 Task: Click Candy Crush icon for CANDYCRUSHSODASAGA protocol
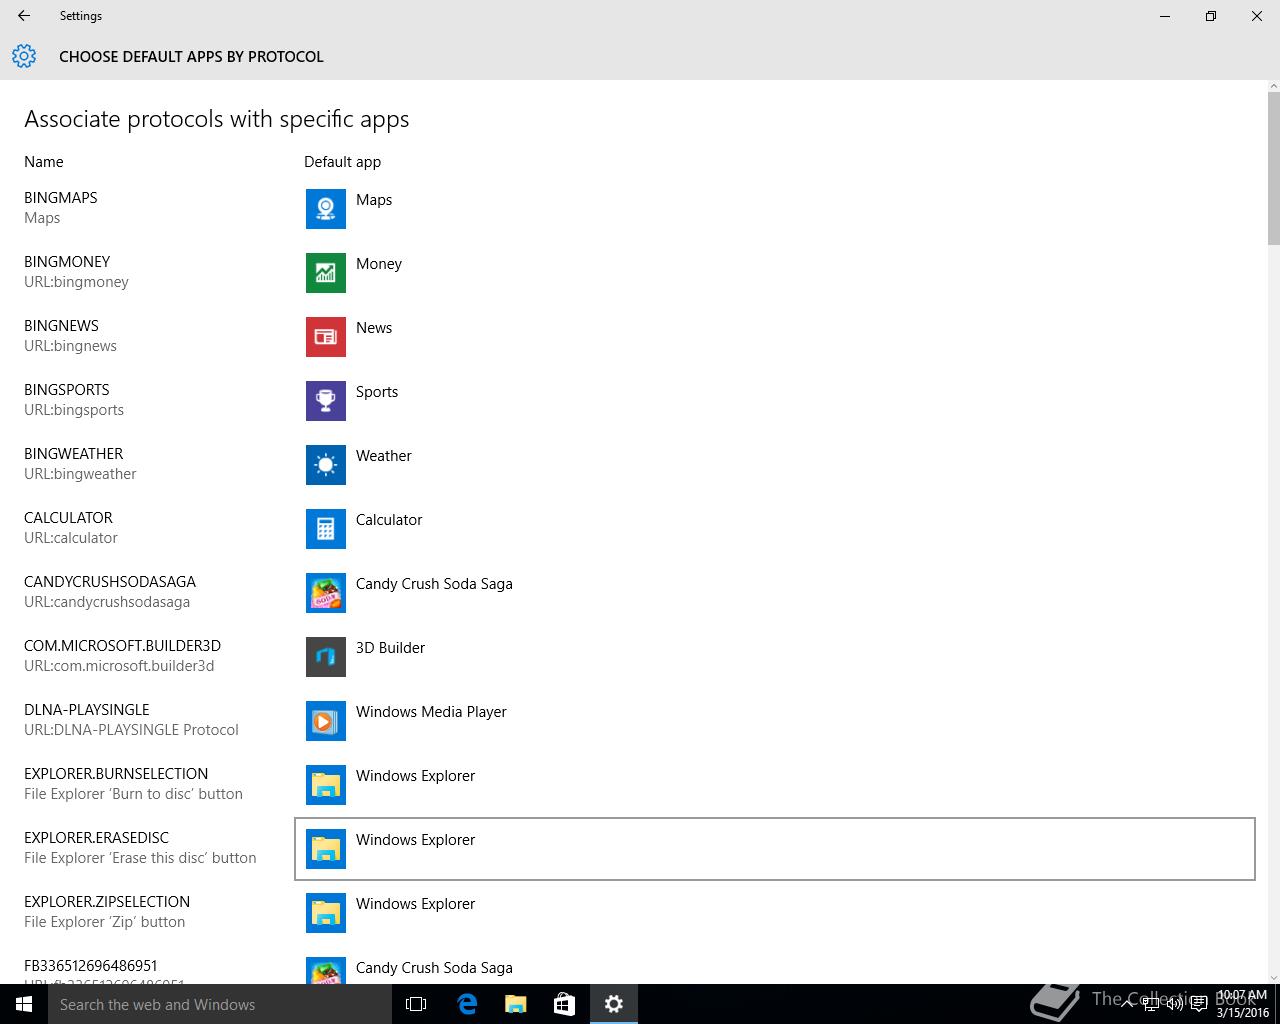(326, 592)
